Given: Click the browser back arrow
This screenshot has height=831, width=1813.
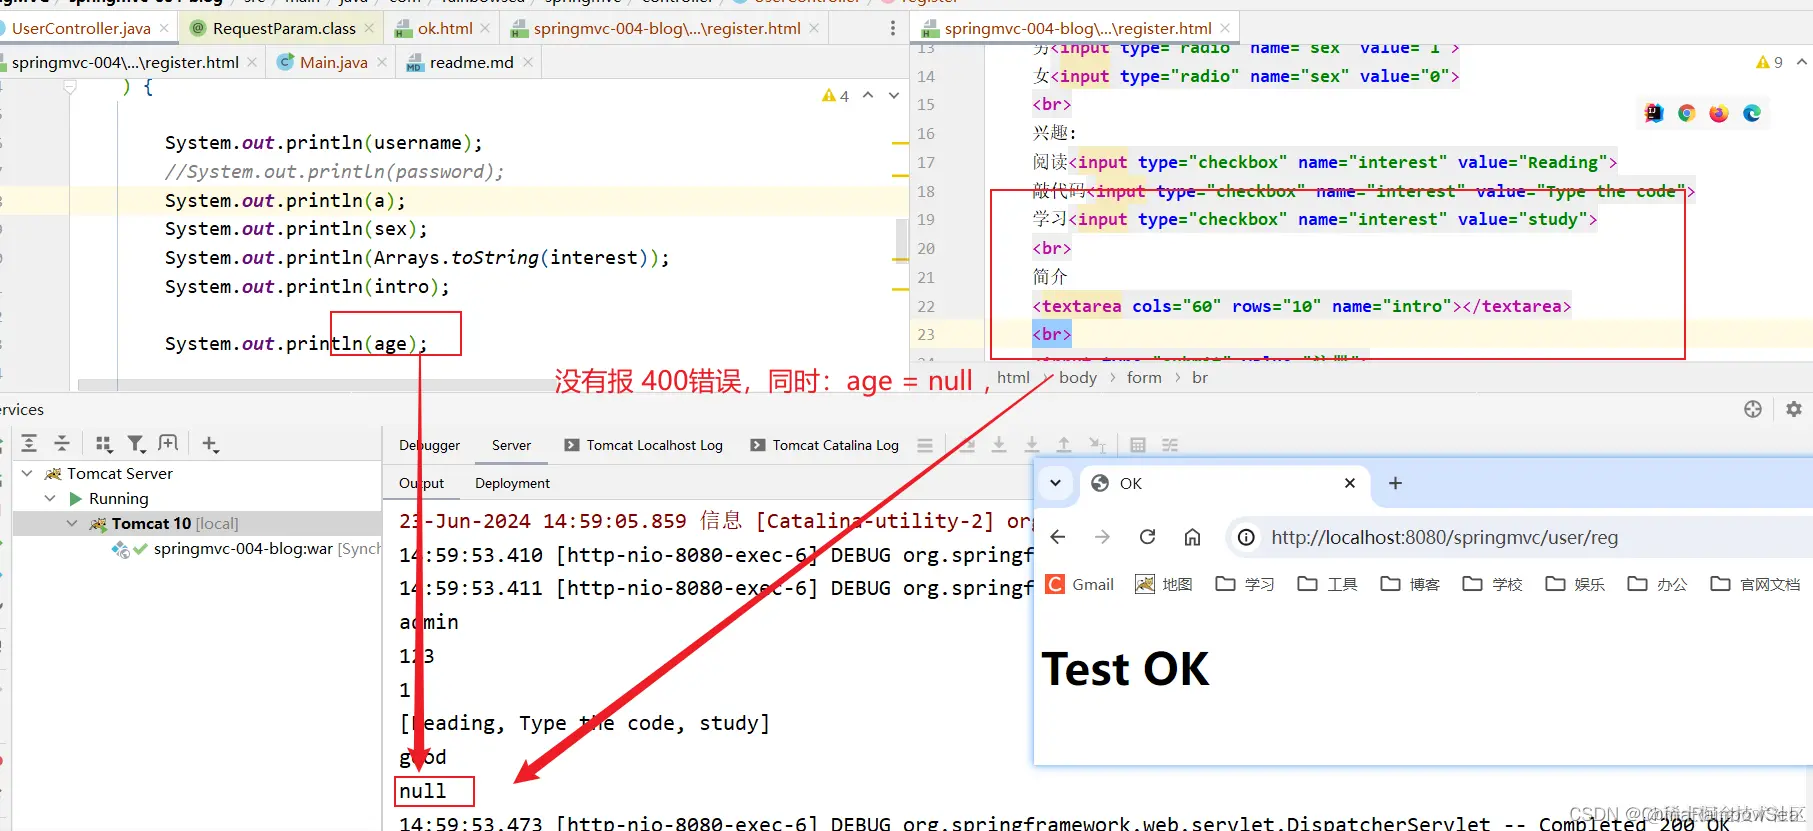Looking at the screenshot, I should (1058, 537).
